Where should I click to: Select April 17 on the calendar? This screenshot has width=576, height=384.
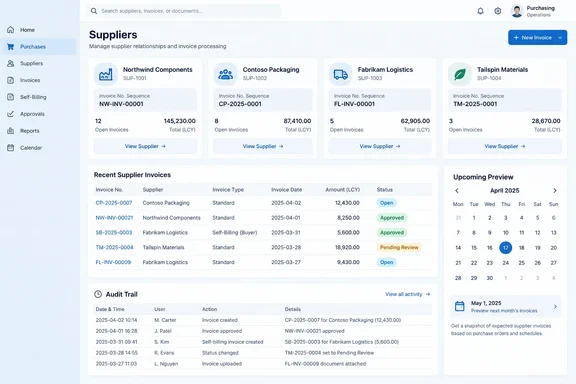point(505,248)
